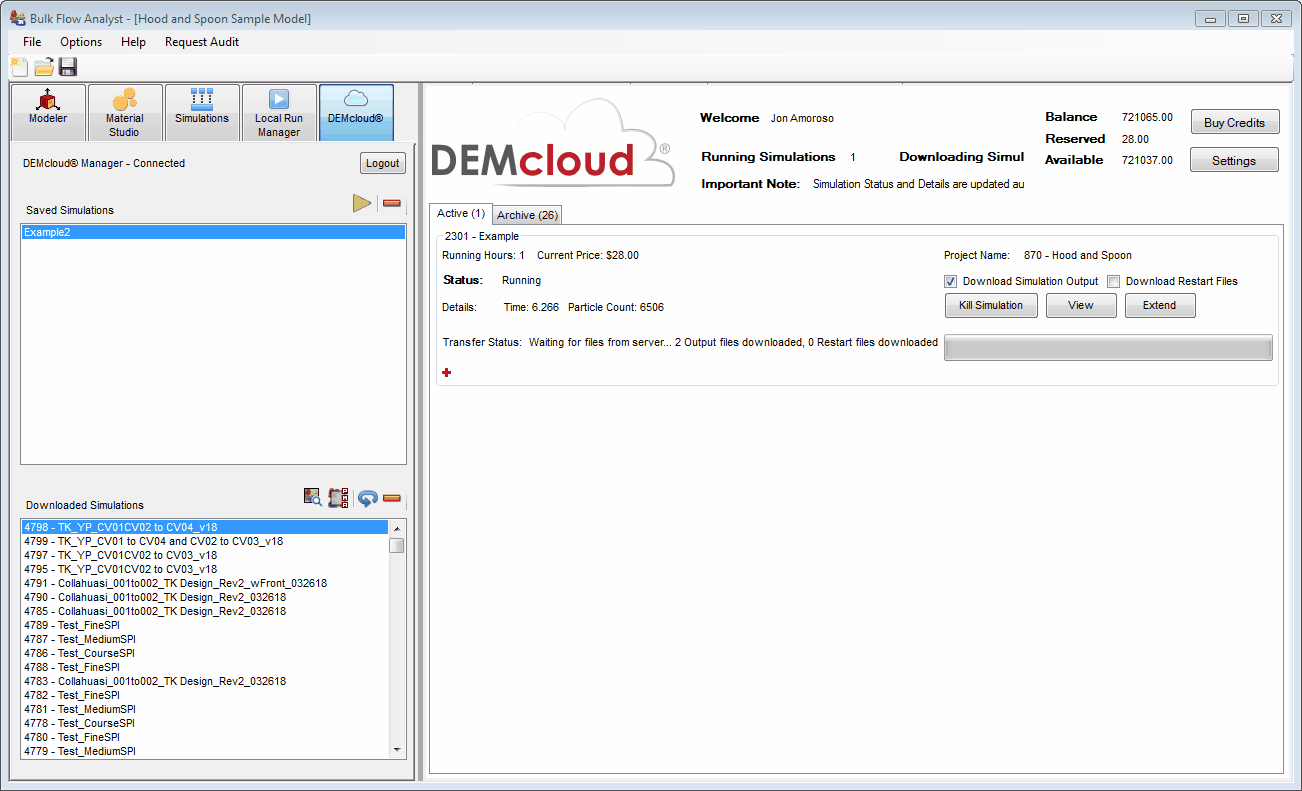Delete downloaded simulation with the red minus icon
The height and width of the screenshot is (791, 1302).
click(392, 498)
